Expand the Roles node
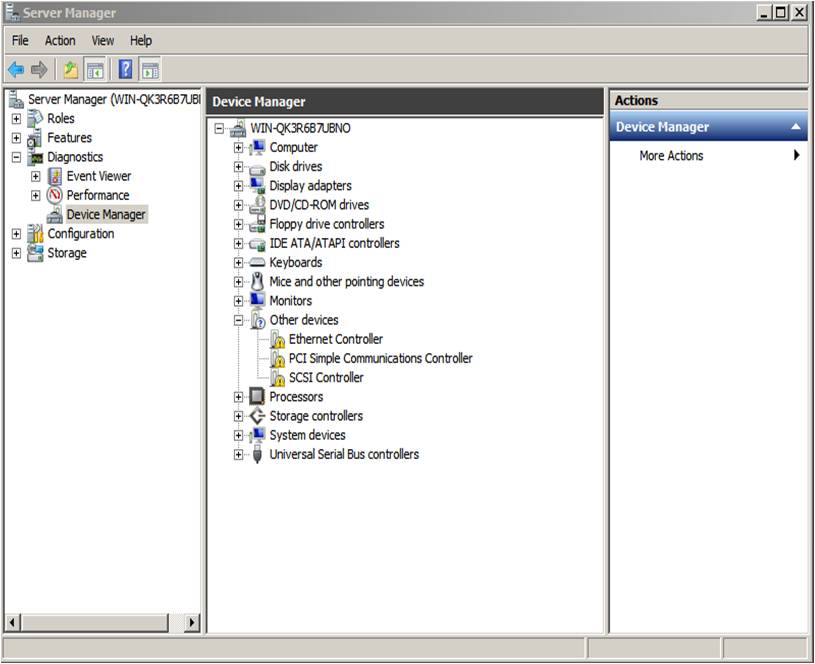815x664 pixels. click(x=16, y=119)
